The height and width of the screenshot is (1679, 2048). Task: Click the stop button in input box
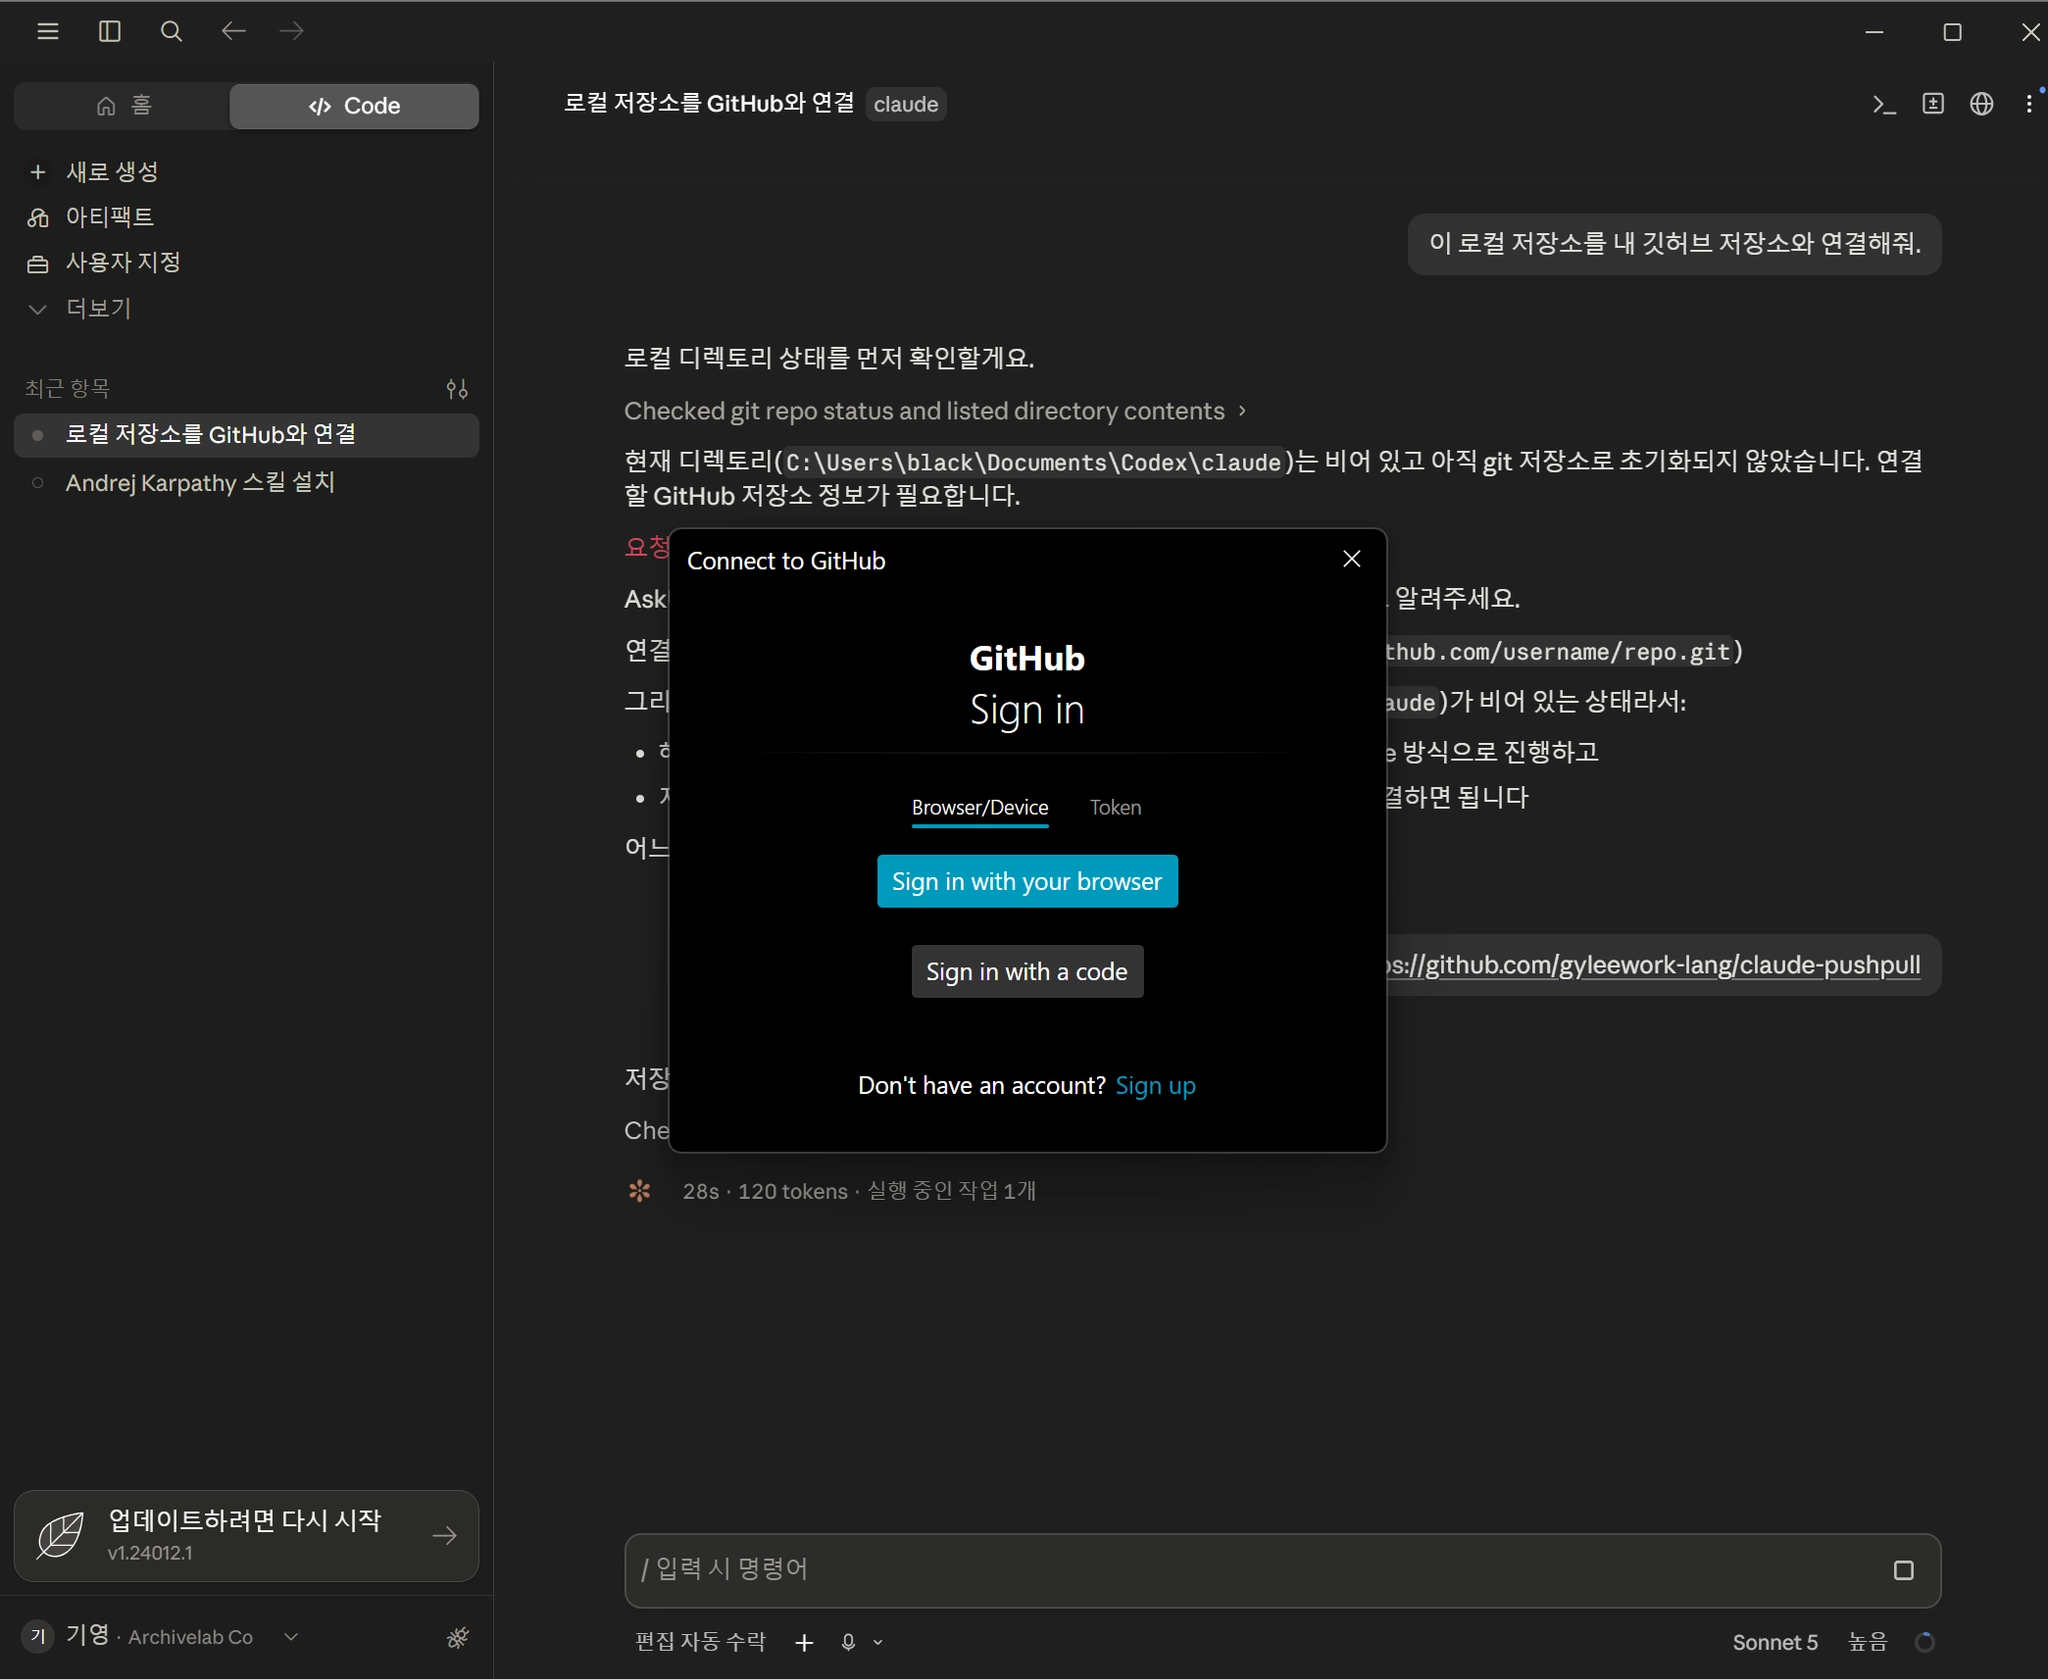[1903, 1570]
